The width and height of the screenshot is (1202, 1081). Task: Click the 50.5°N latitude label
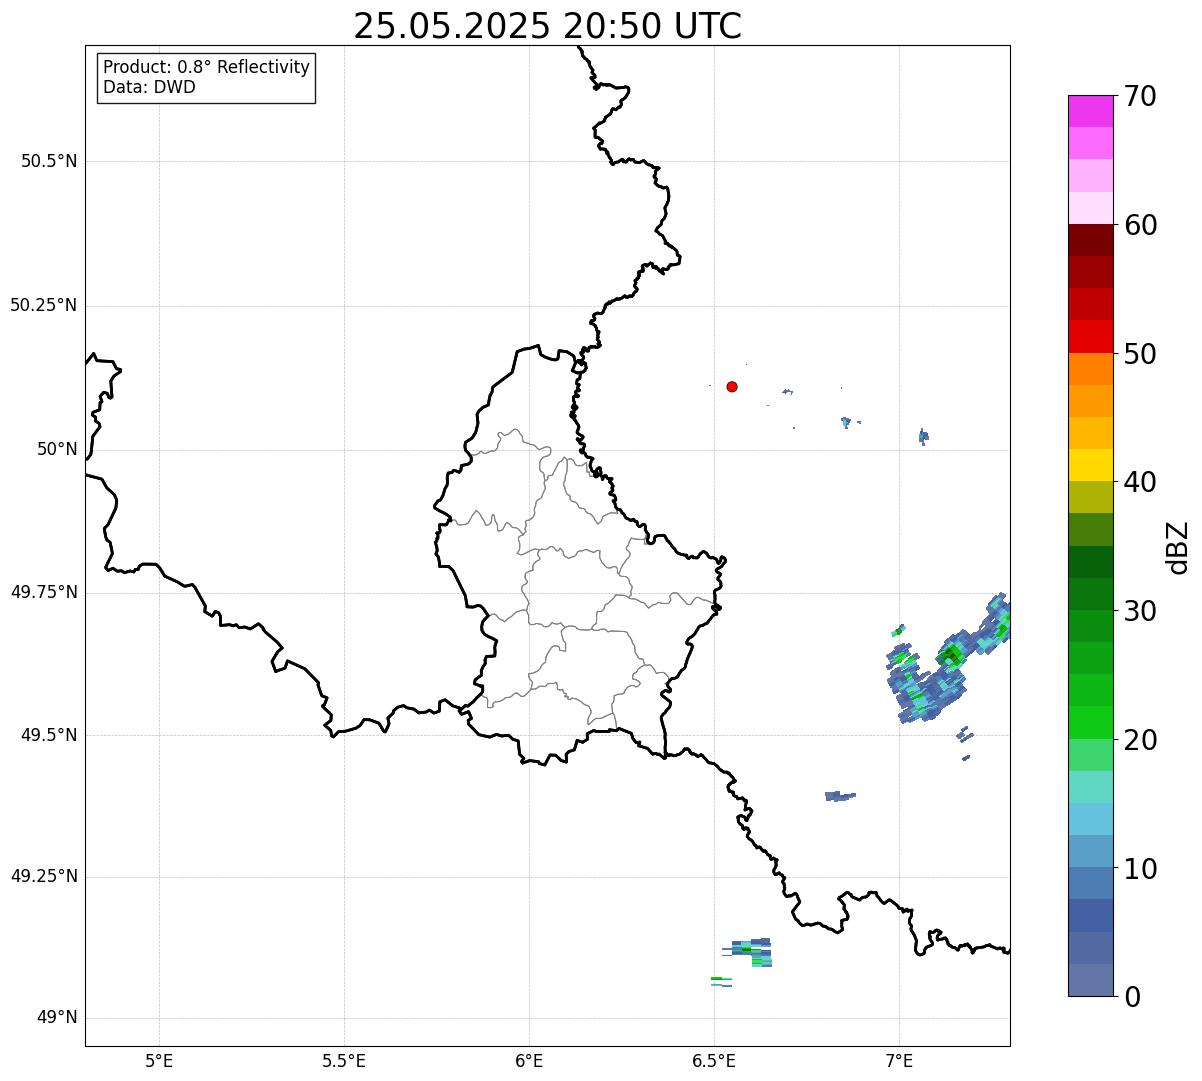(49, 161)
